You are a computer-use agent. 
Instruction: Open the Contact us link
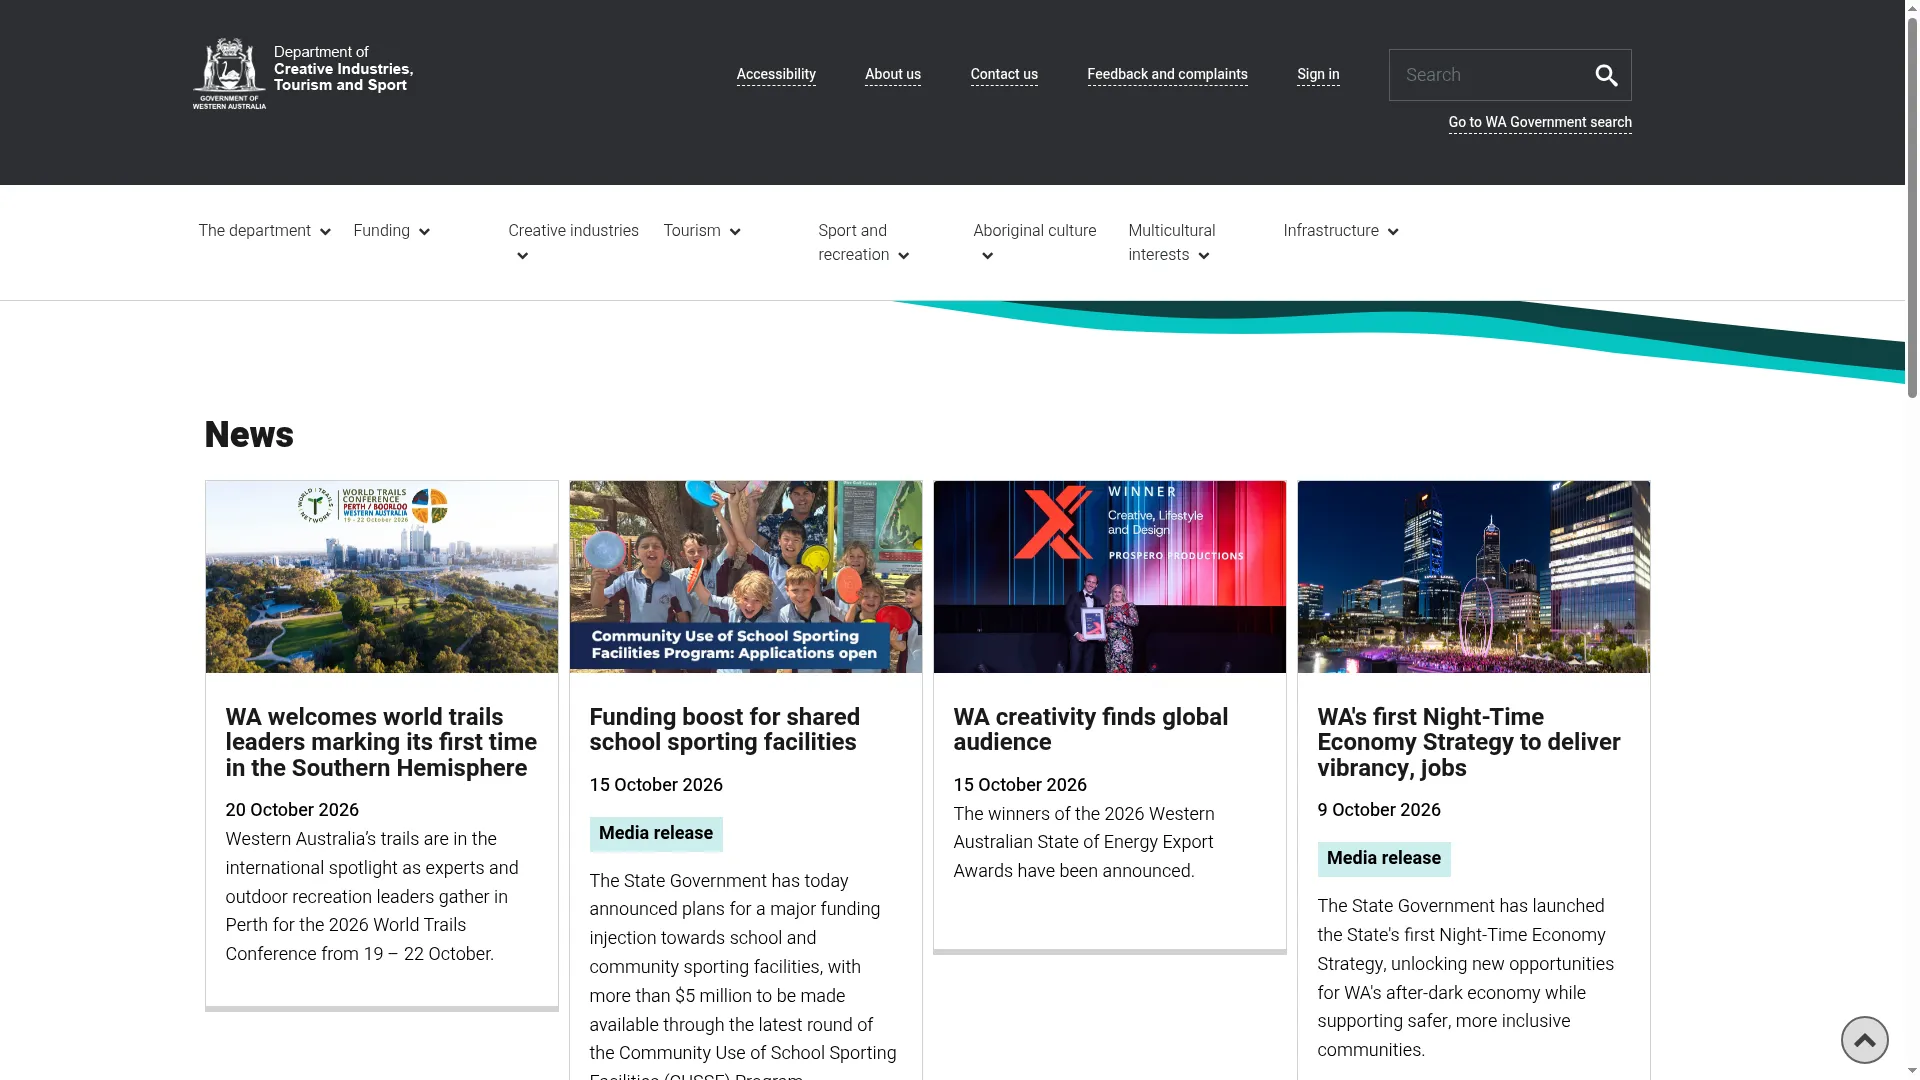click(x=1004, y=75)
